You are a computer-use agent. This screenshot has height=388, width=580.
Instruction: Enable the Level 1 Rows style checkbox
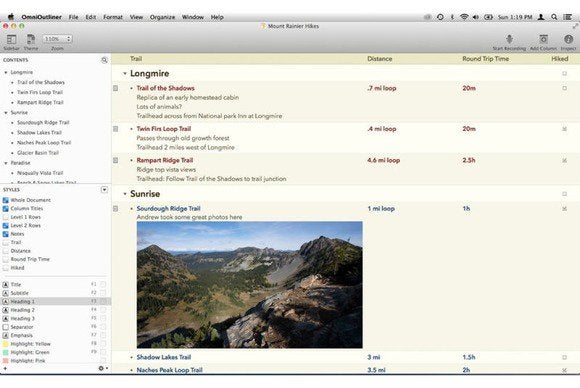pyautogui.click(x=6, y=217)
